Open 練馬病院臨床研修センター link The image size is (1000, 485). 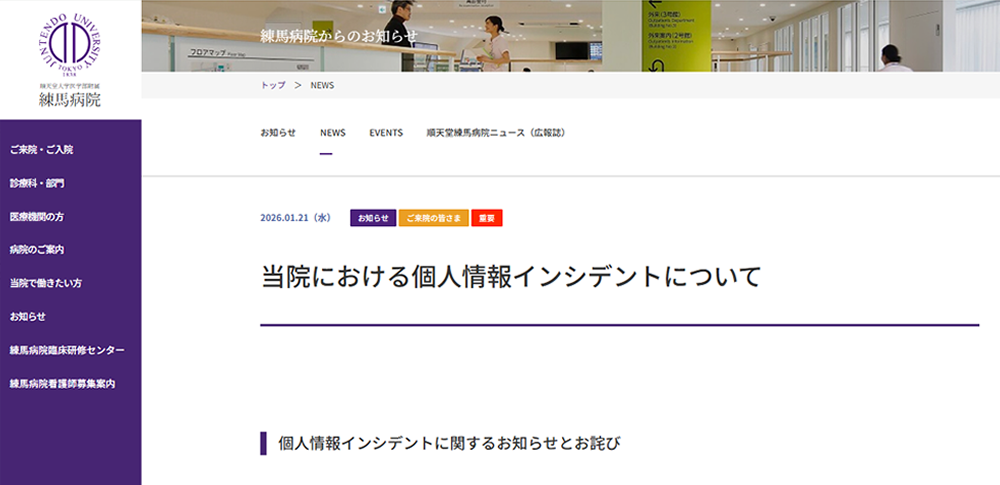click(x=67, y=350)
